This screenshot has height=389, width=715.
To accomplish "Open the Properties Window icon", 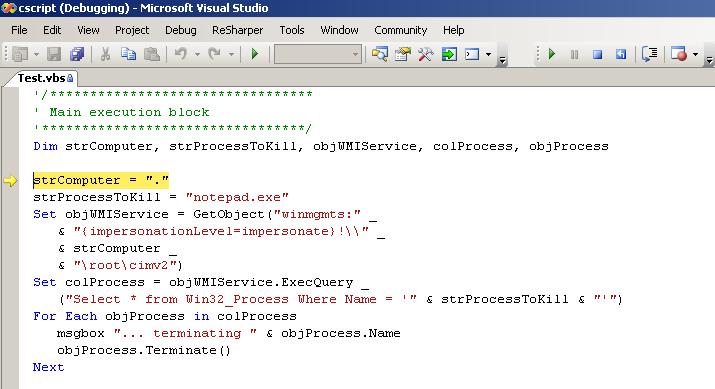I will click(403, 54).
